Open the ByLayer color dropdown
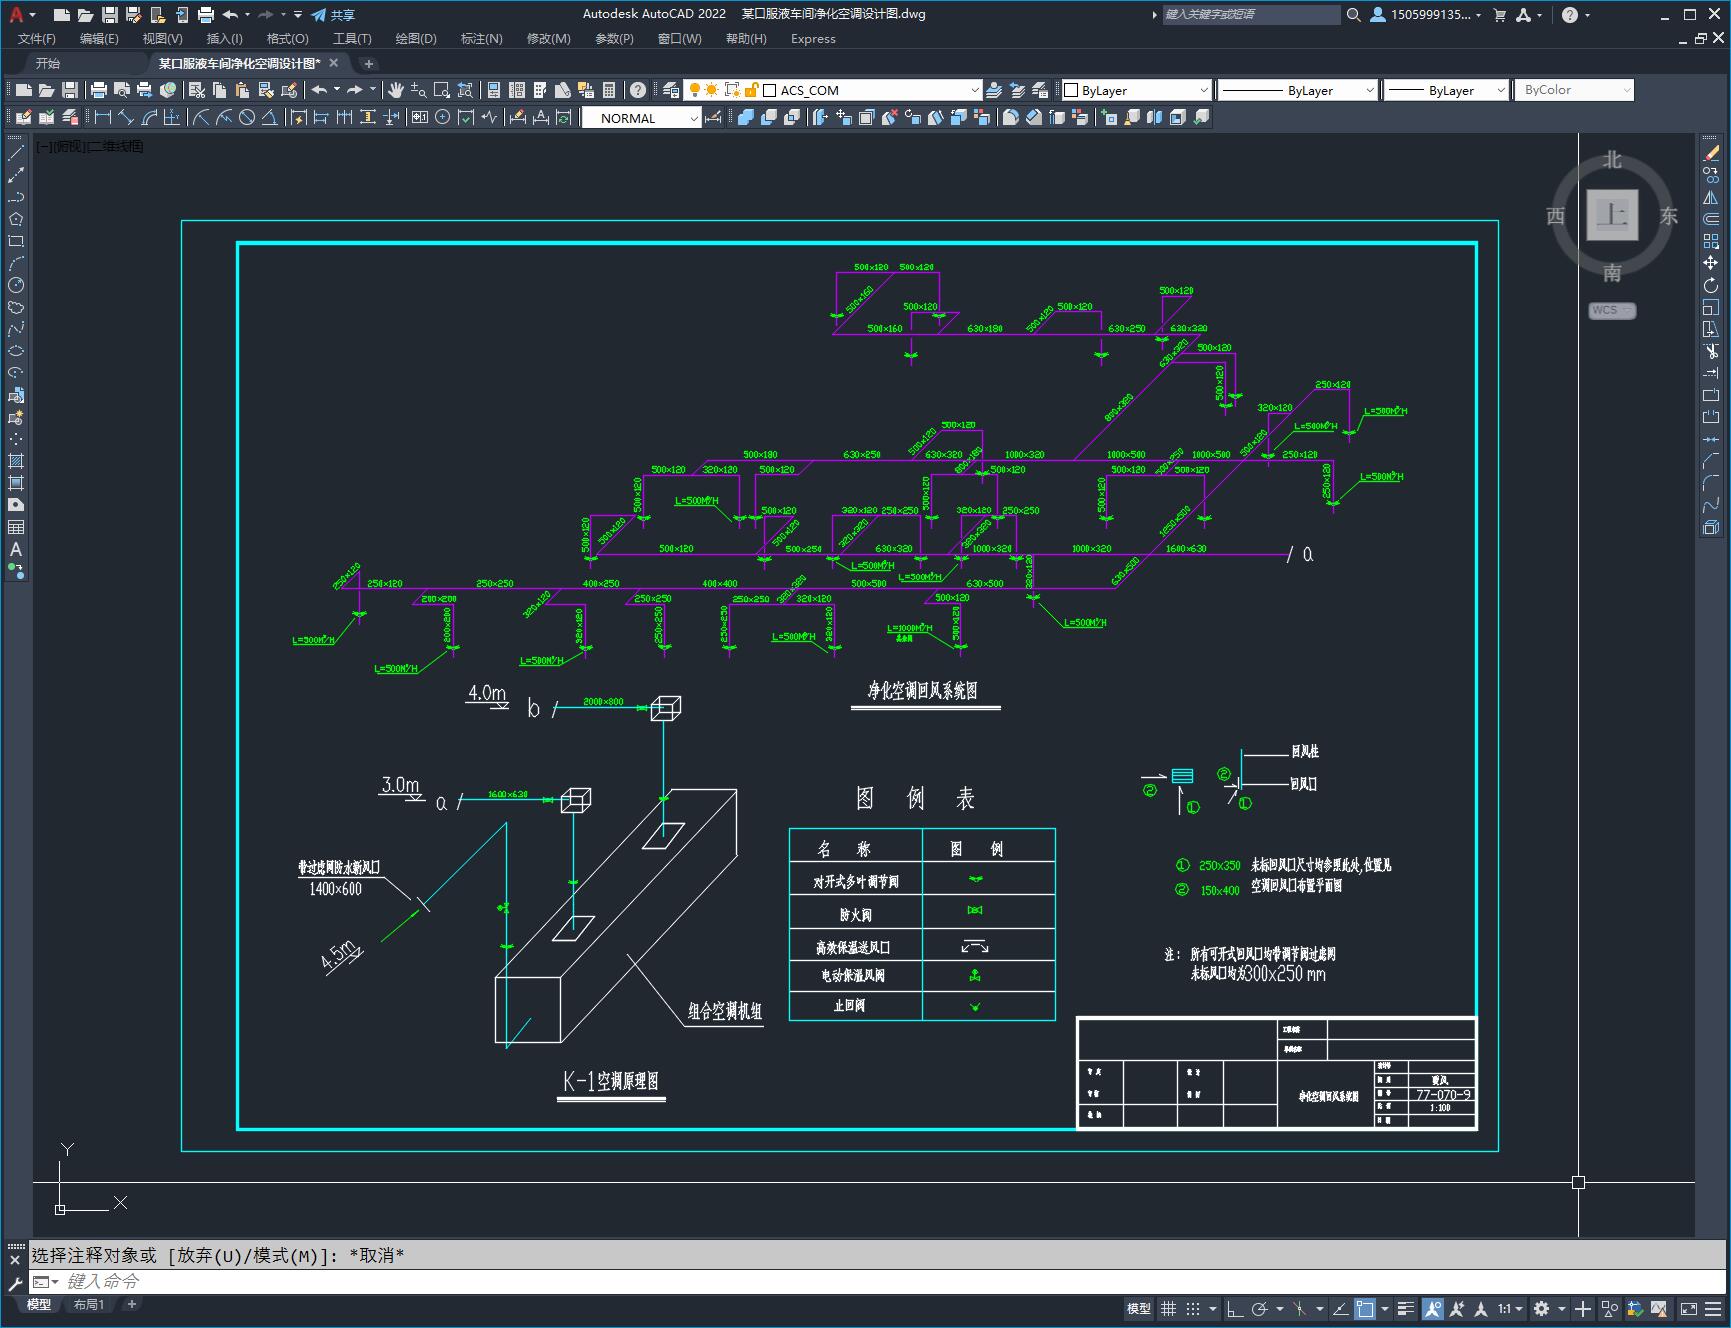Viewport: 1731px width, 1328px height. click(1136, 90)
